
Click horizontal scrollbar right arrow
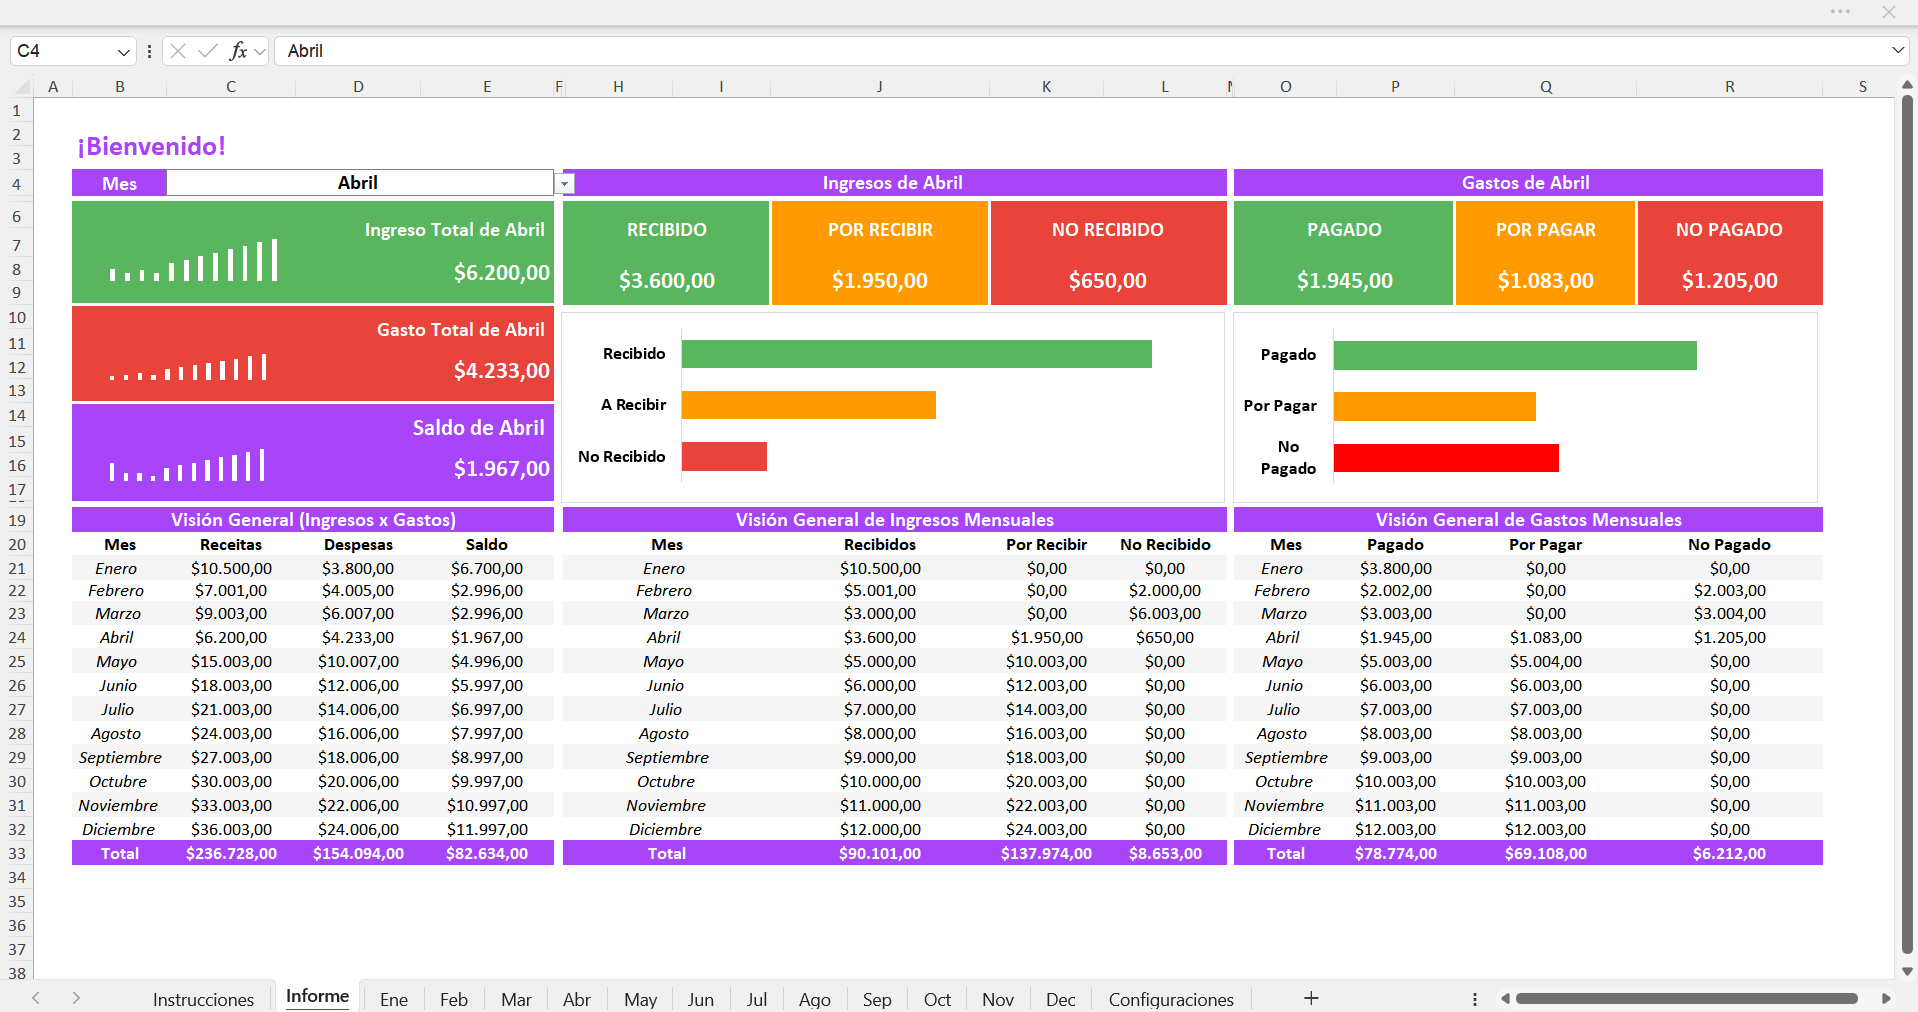1886,998
